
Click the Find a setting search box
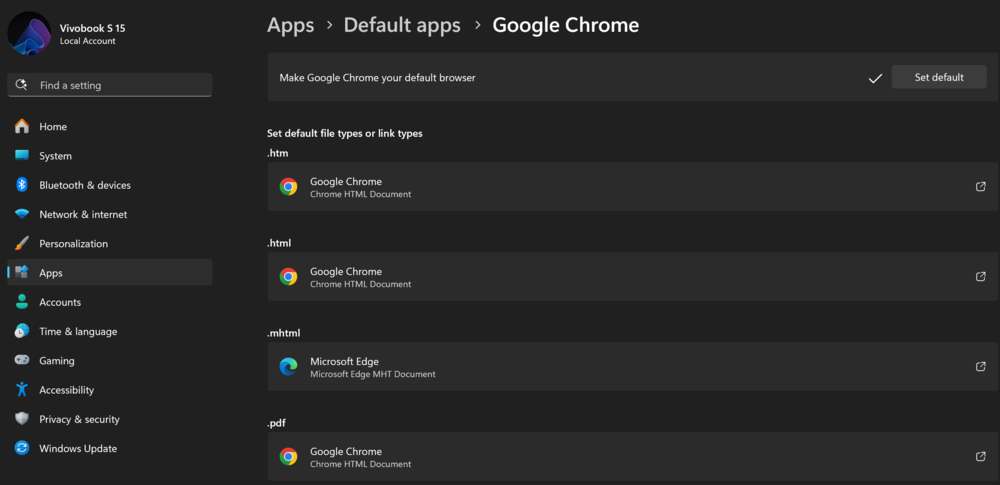pos(110,85)
